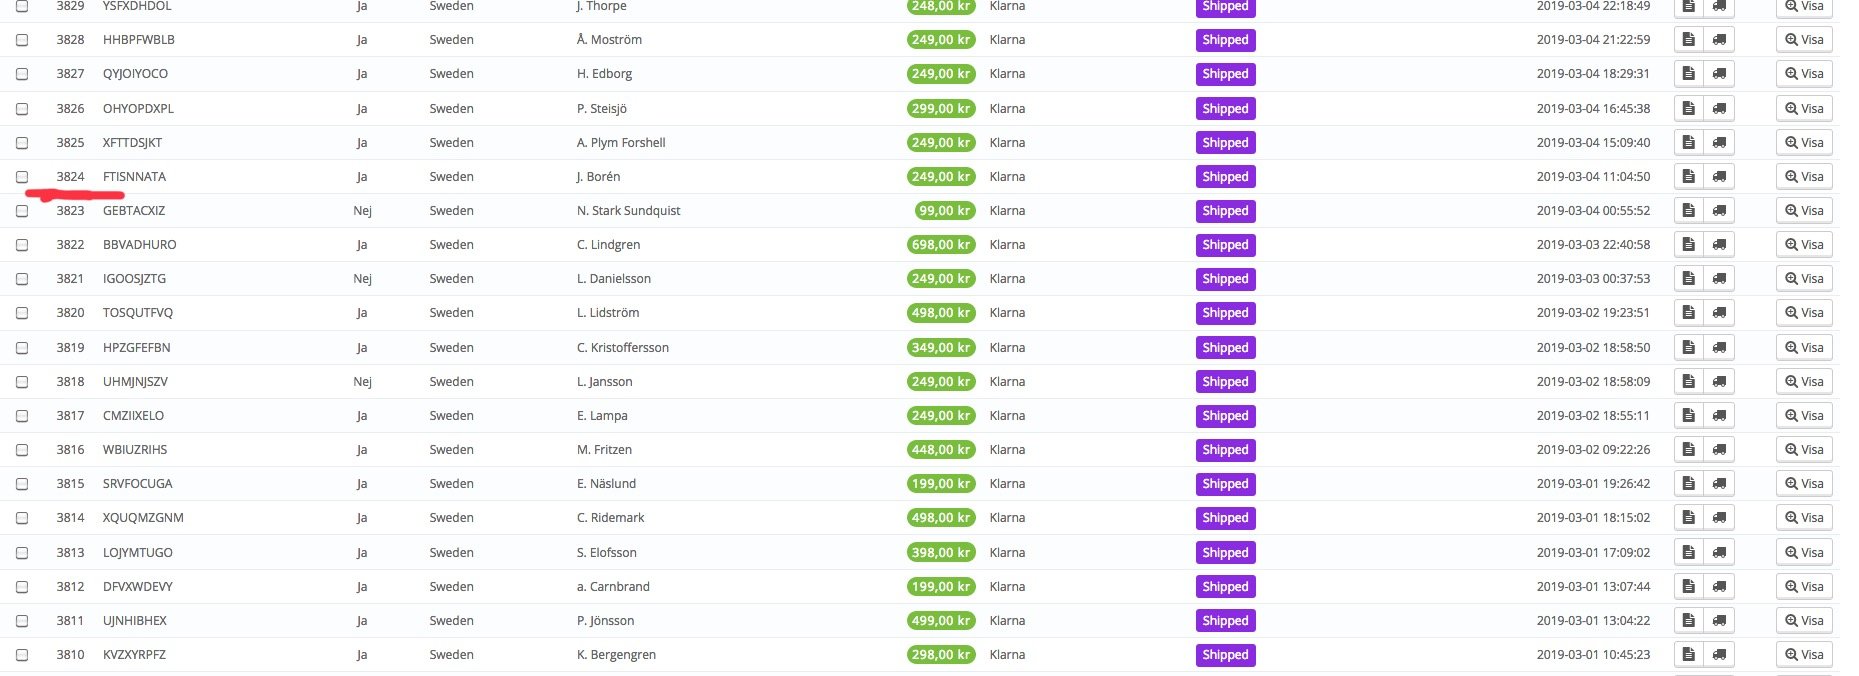The height and width of the screenshot is (676, 1859).
Task: Check the box next to order 3817
Action: pyautogui.click(x=22, y=416)
